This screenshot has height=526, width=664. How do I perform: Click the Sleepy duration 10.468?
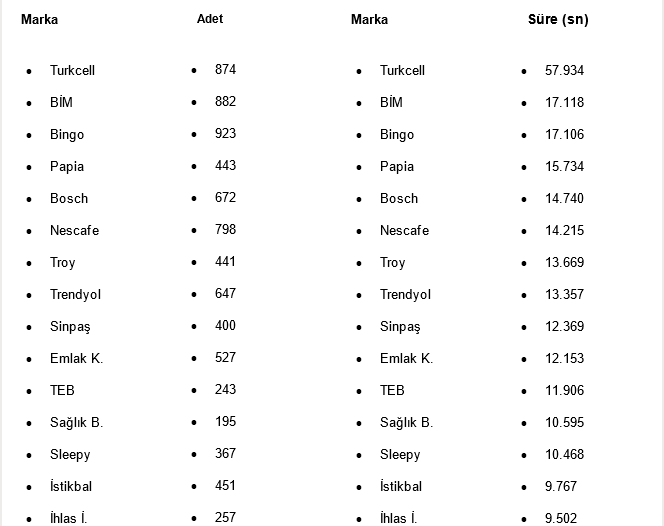(564, 455)
